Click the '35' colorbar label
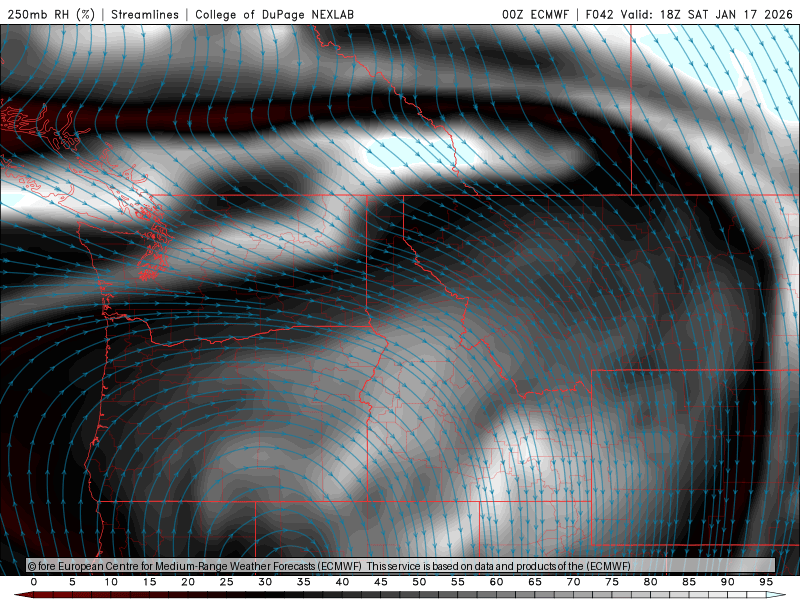Screen dimensions: 800x600 [304, 582]
